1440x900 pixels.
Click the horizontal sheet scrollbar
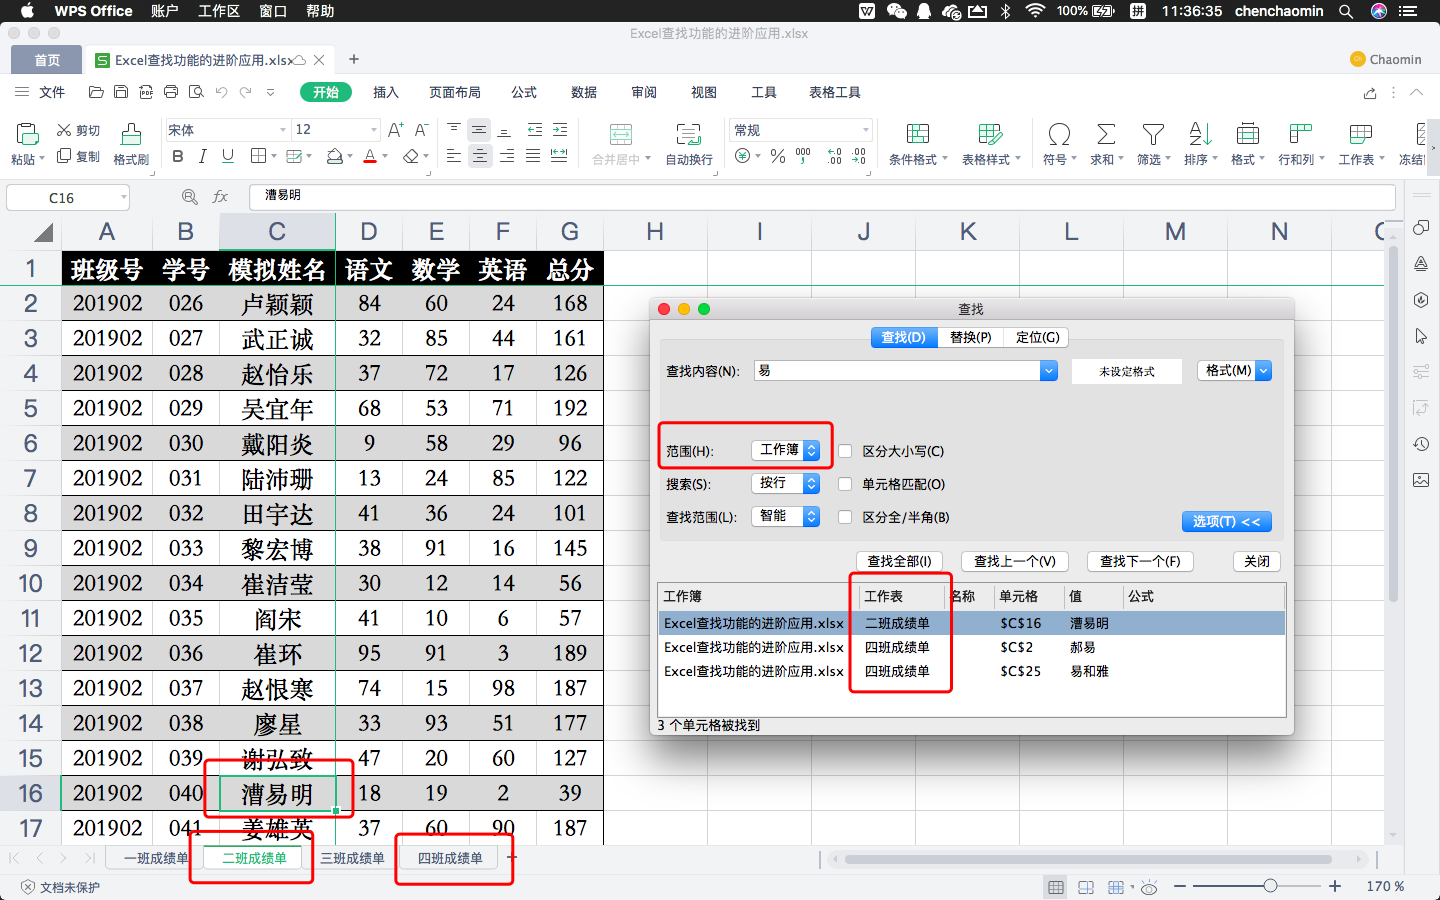click(1088, 859)
